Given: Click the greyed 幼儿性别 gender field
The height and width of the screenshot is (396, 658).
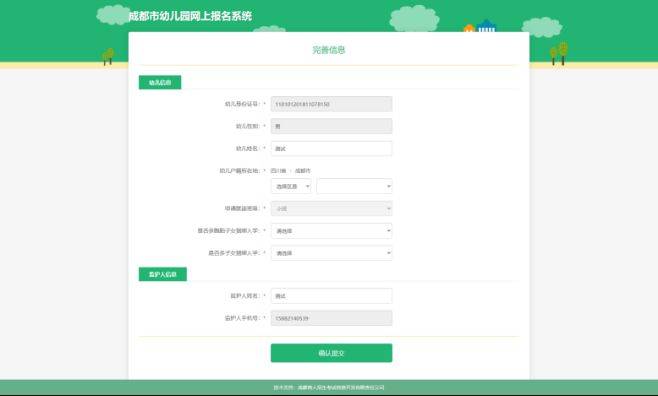Looking at the screenshot, I should coord(331,126).
